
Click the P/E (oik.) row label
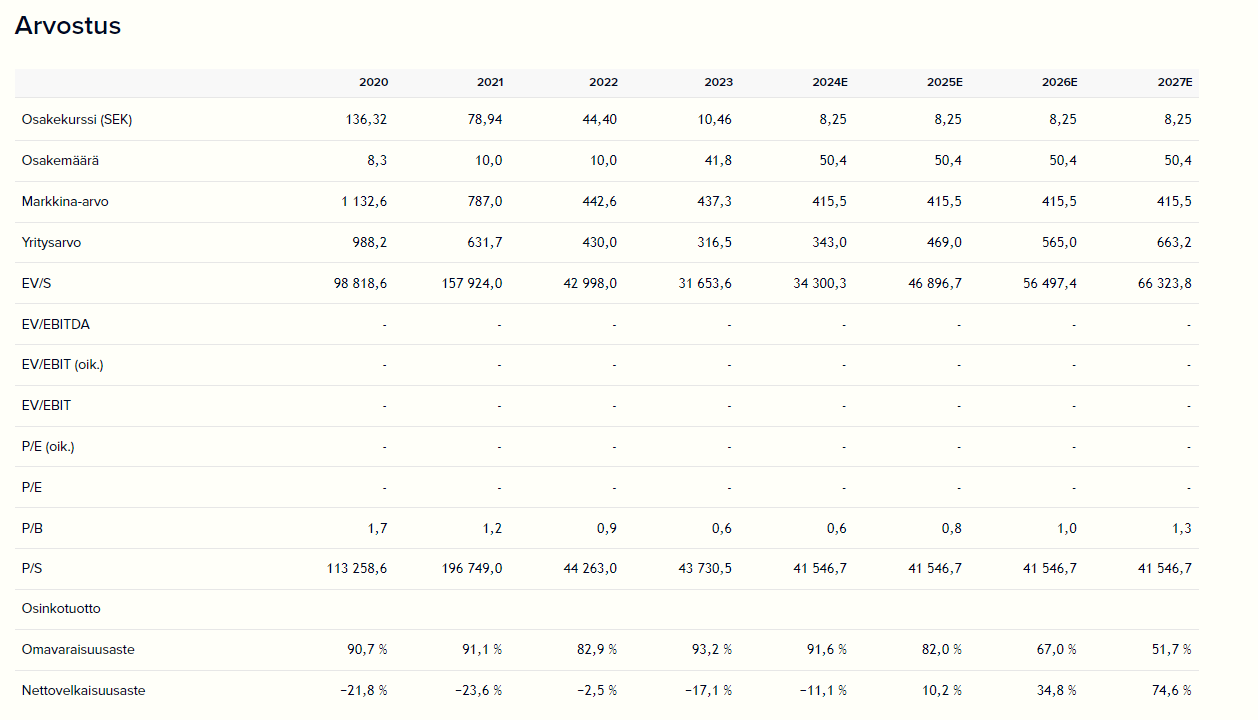coord(48,446)
